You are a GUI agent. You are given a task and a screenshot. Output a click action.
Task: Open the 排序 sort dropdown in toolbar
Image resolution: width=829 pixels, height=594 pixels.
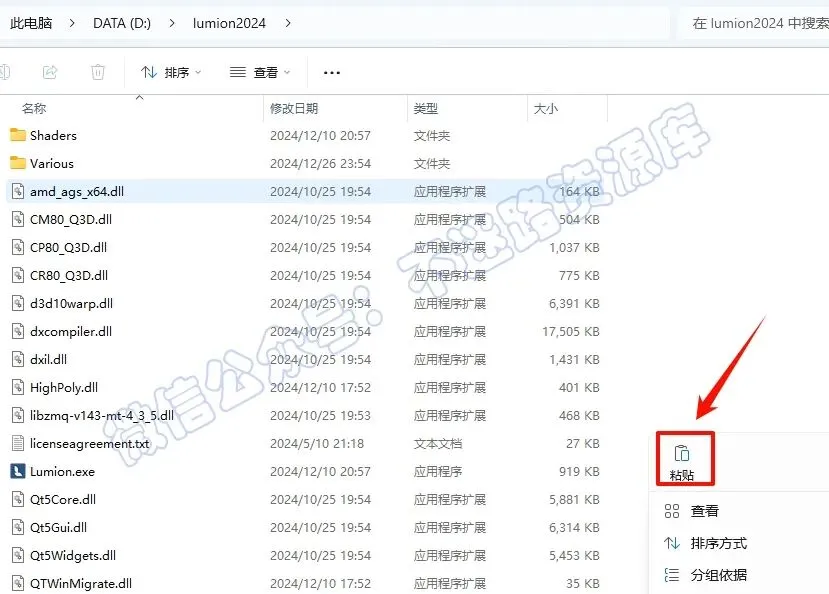[171, 72]
